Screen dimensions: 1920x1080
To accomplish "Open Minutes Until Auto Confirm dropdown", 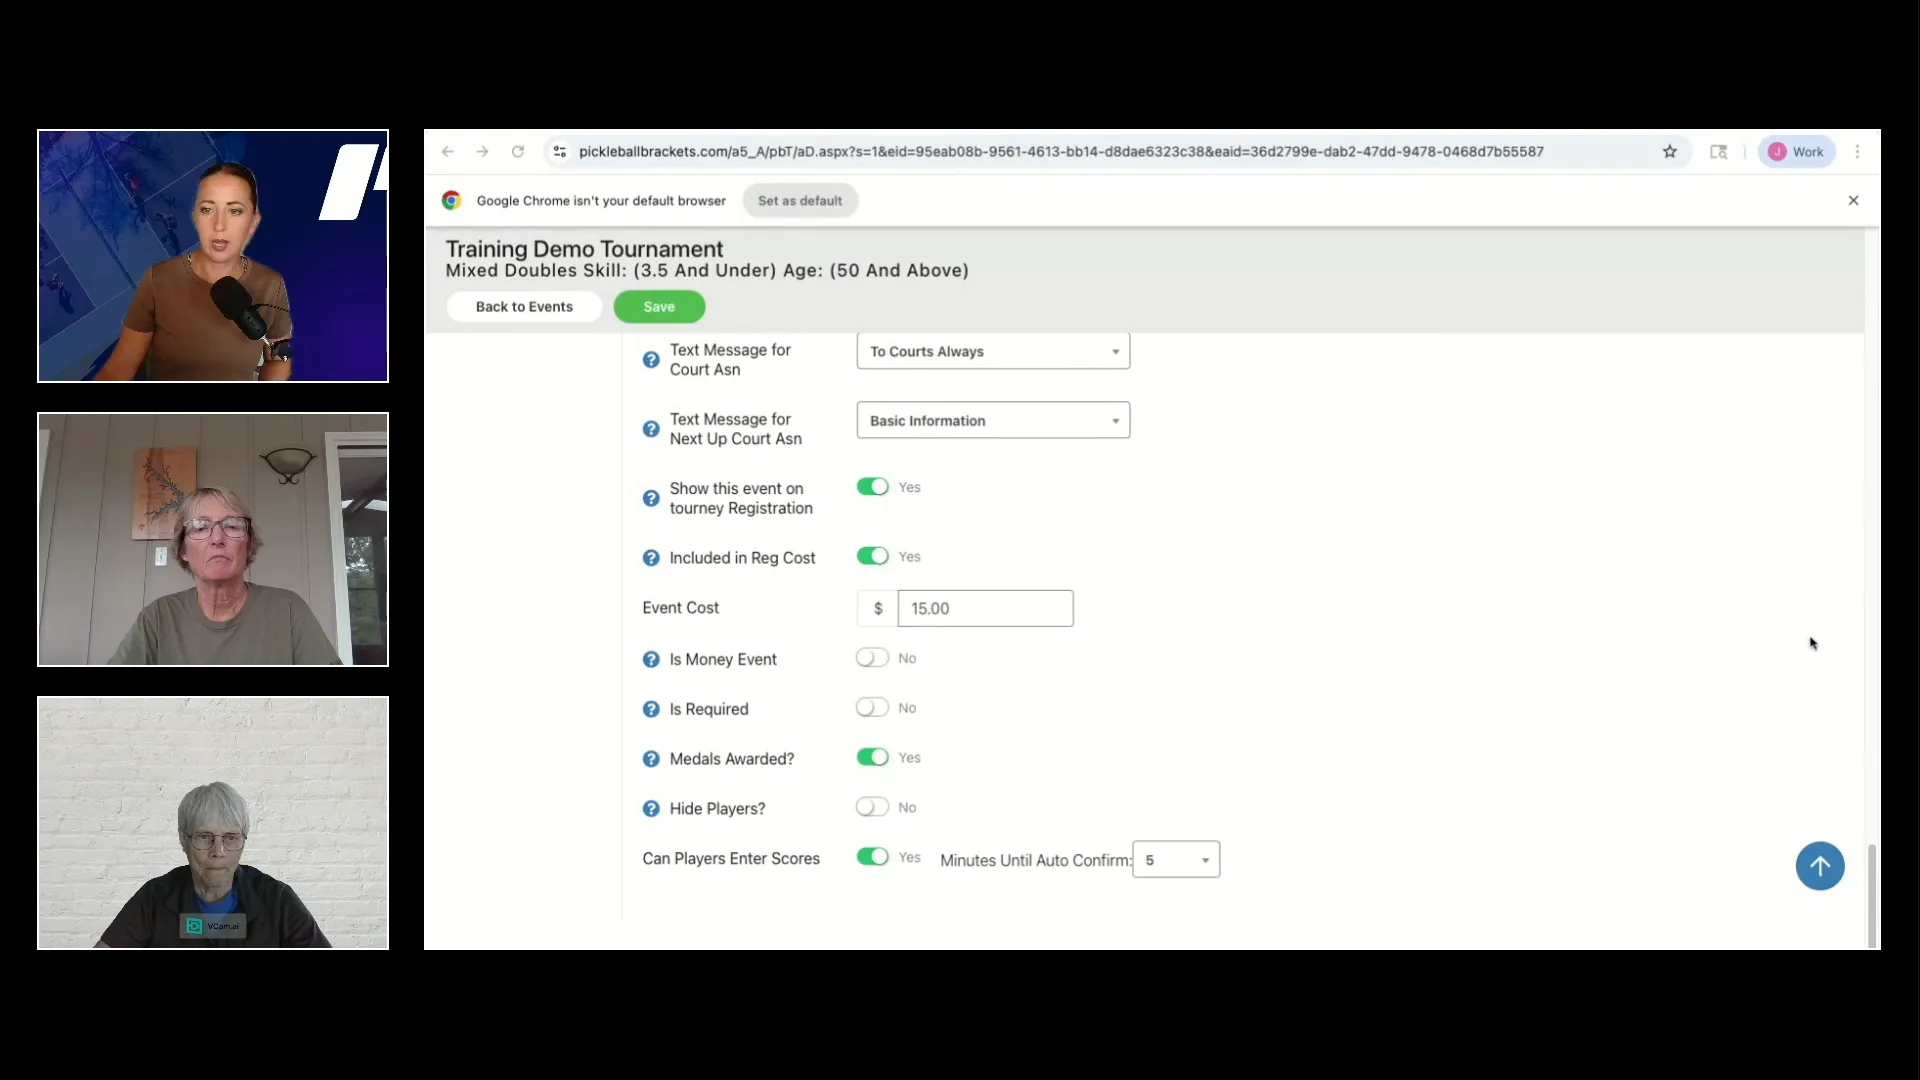I will click(x=1176, y=860).
